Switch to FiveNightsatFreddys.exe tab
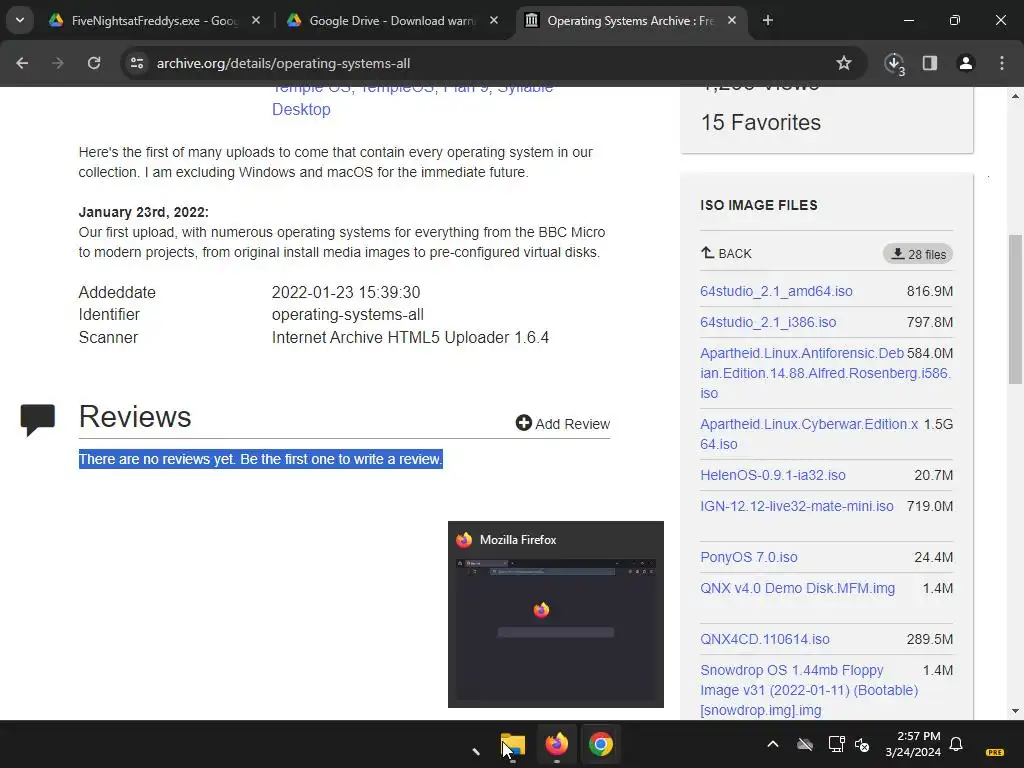Screen dimensions: 1024x768 153,20
